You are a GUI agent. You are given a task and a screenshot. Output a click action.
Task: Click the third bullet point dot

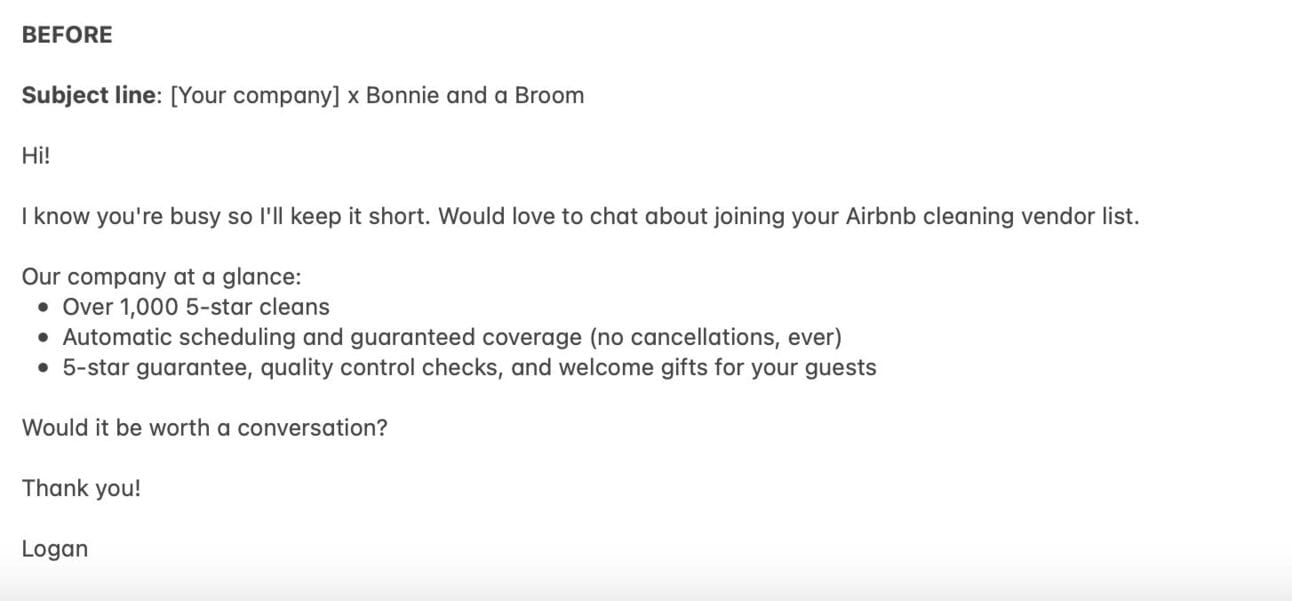(43, 368)
